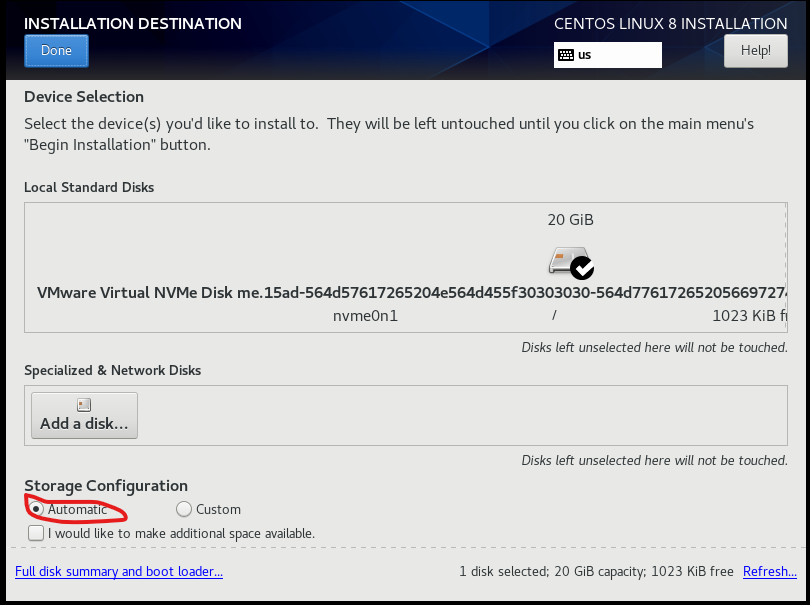Choose the Custom storage configuration radio button
The image size is (810, 605).
click(x=184, y=509)
